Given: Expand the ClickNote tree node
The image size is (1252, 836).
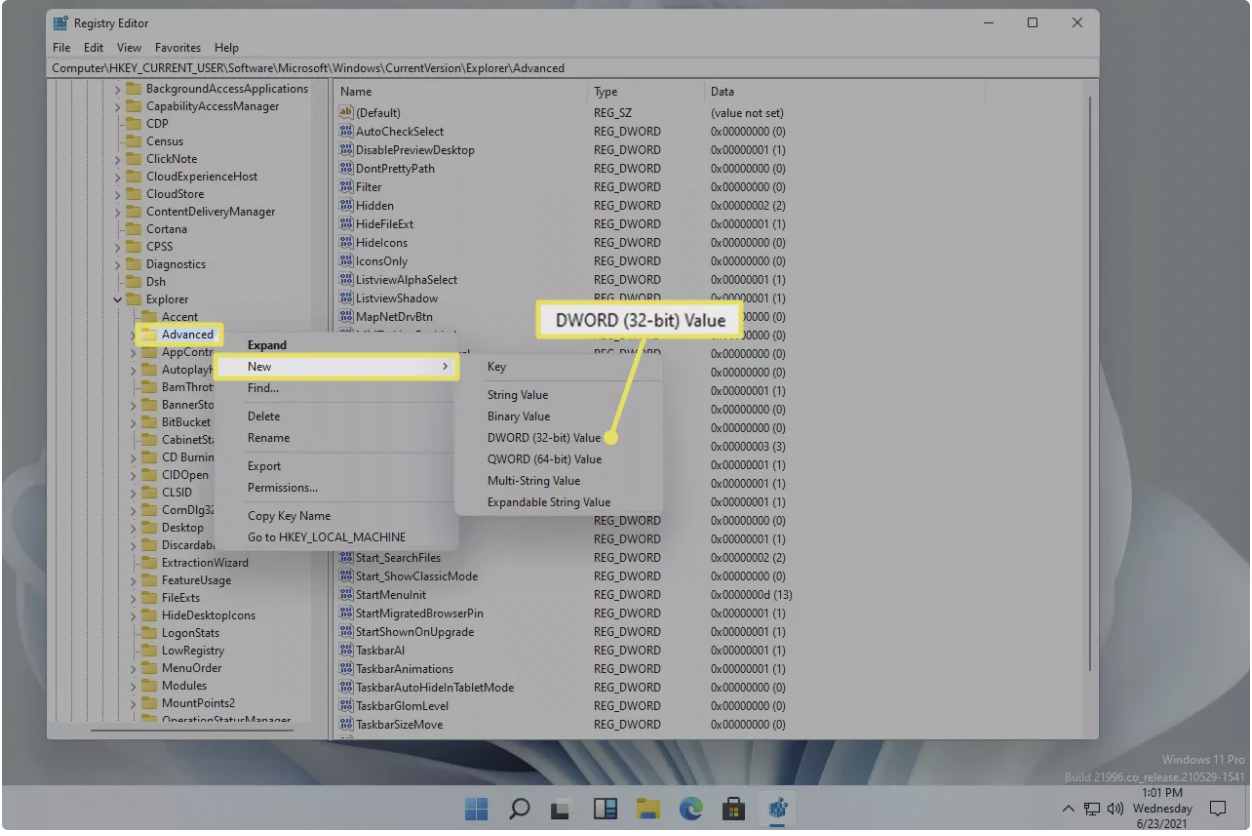Looking at the screenshot, I should pos(118,159).
